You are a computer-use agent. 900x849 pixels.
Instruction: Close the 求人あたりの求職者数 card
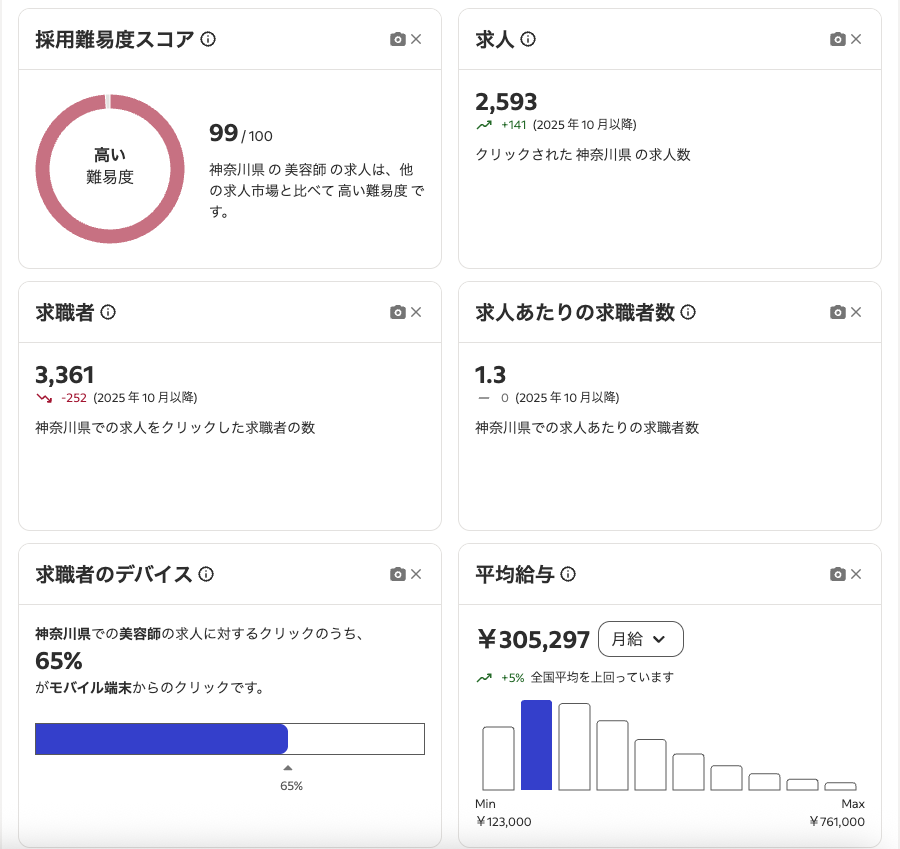[856, 312]
